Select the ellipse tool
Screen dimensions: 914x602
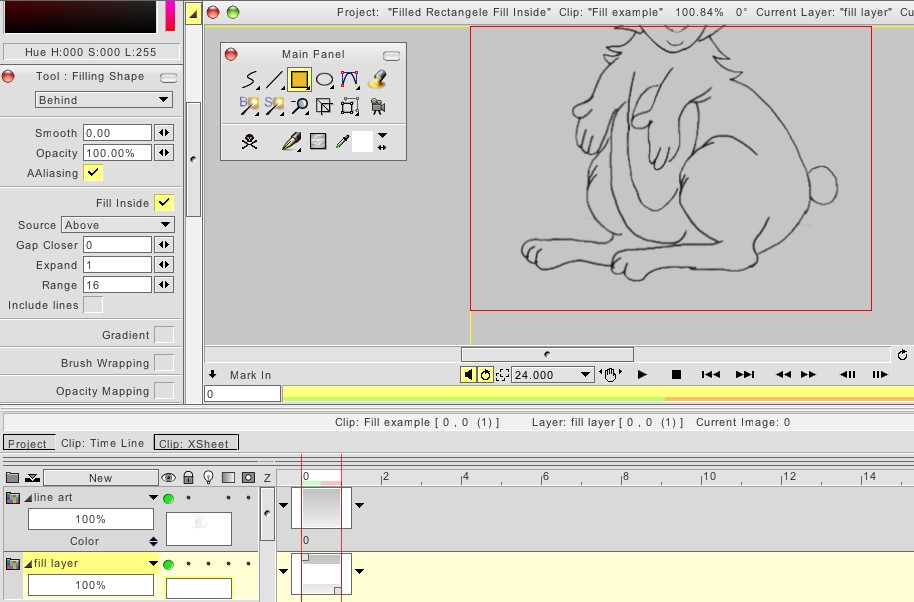tap(324, 79)
